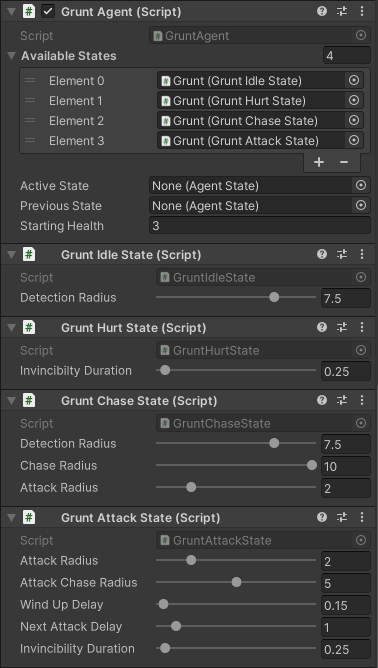Open object picker for Element 2 field

click(x=354, y=121)
